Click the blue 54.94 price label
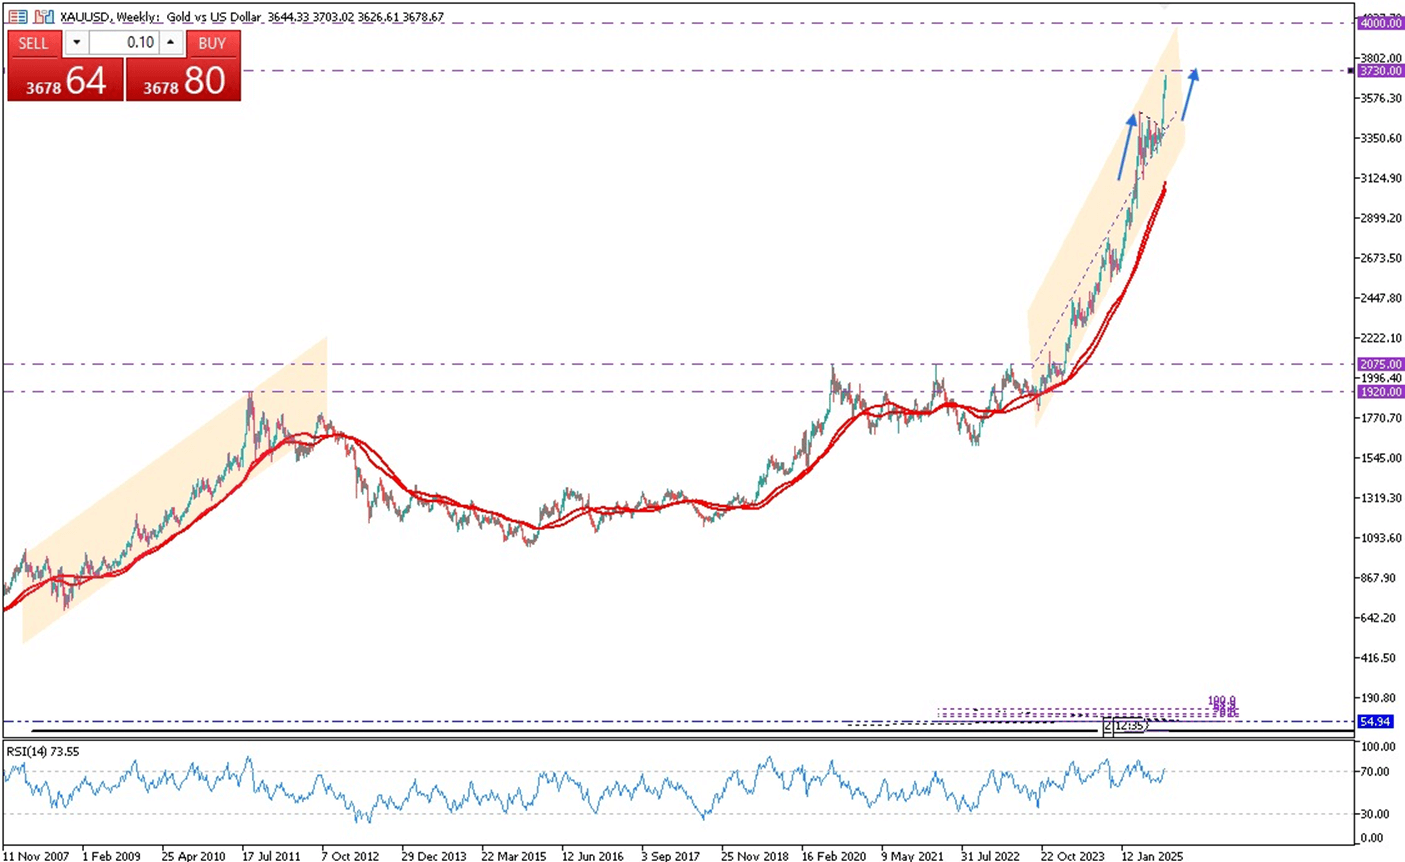1405x862 pixels. coord(1376,721)
